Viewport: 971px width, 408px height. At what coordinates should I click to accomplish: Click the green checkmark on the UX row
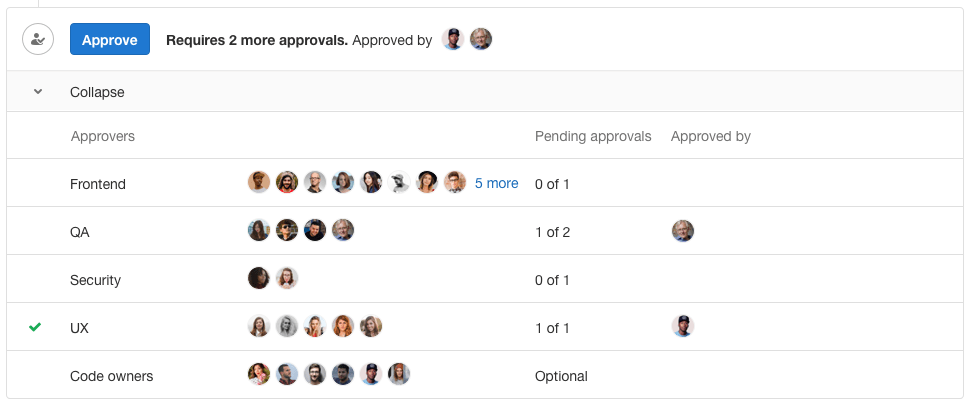(x=36, y=327)
